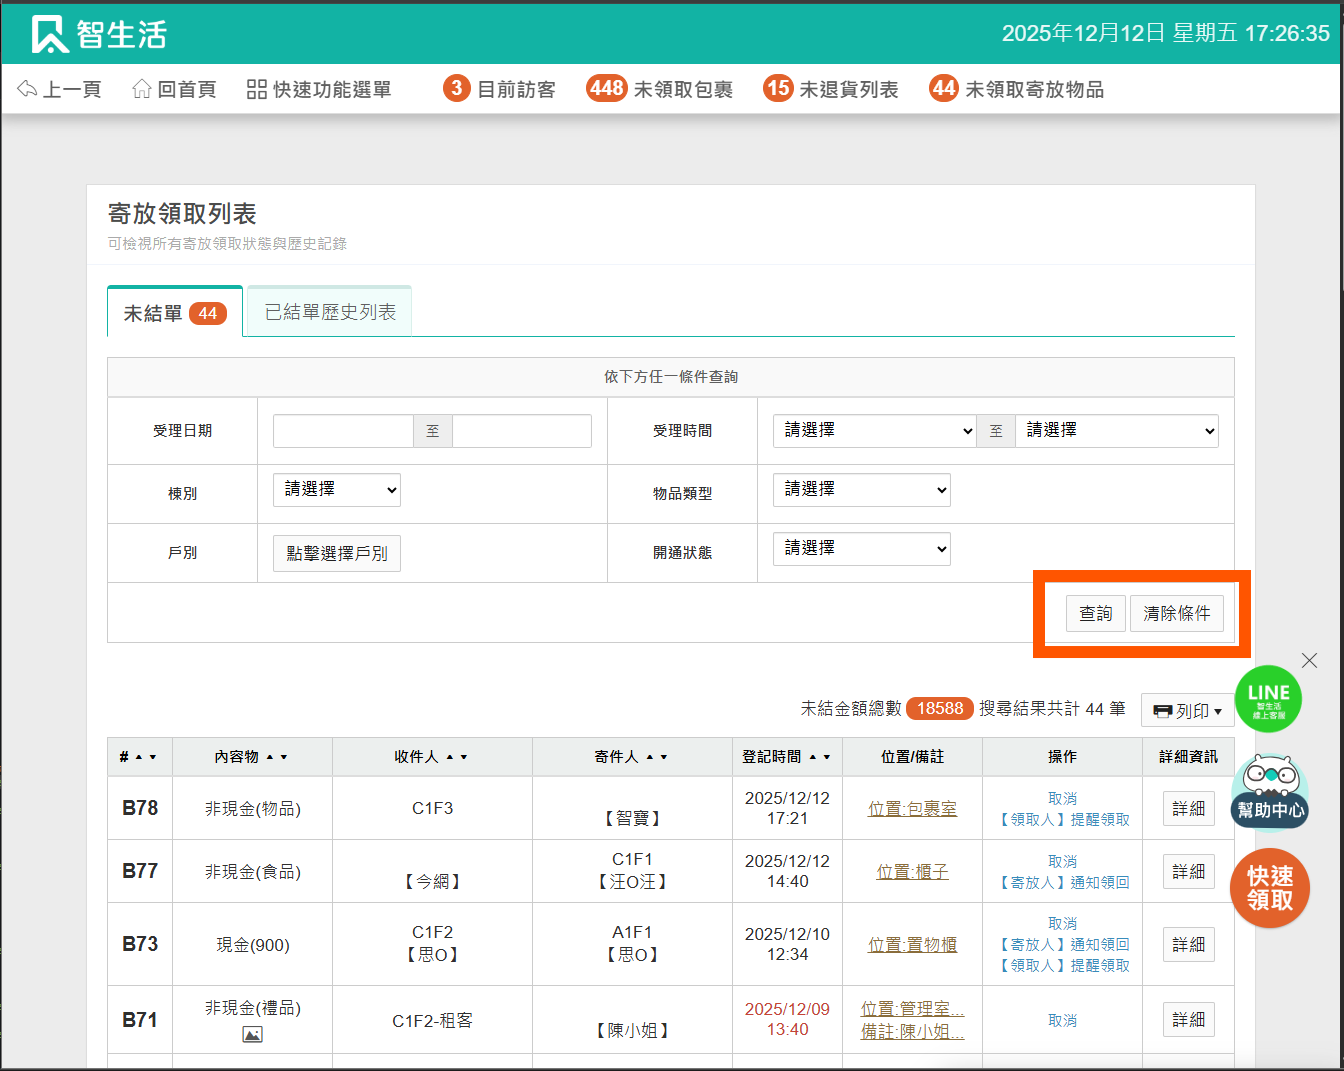Screen dimensions: 1344x1071
Task: Go back with 上一頁 arrow icon
Action: 27,89
